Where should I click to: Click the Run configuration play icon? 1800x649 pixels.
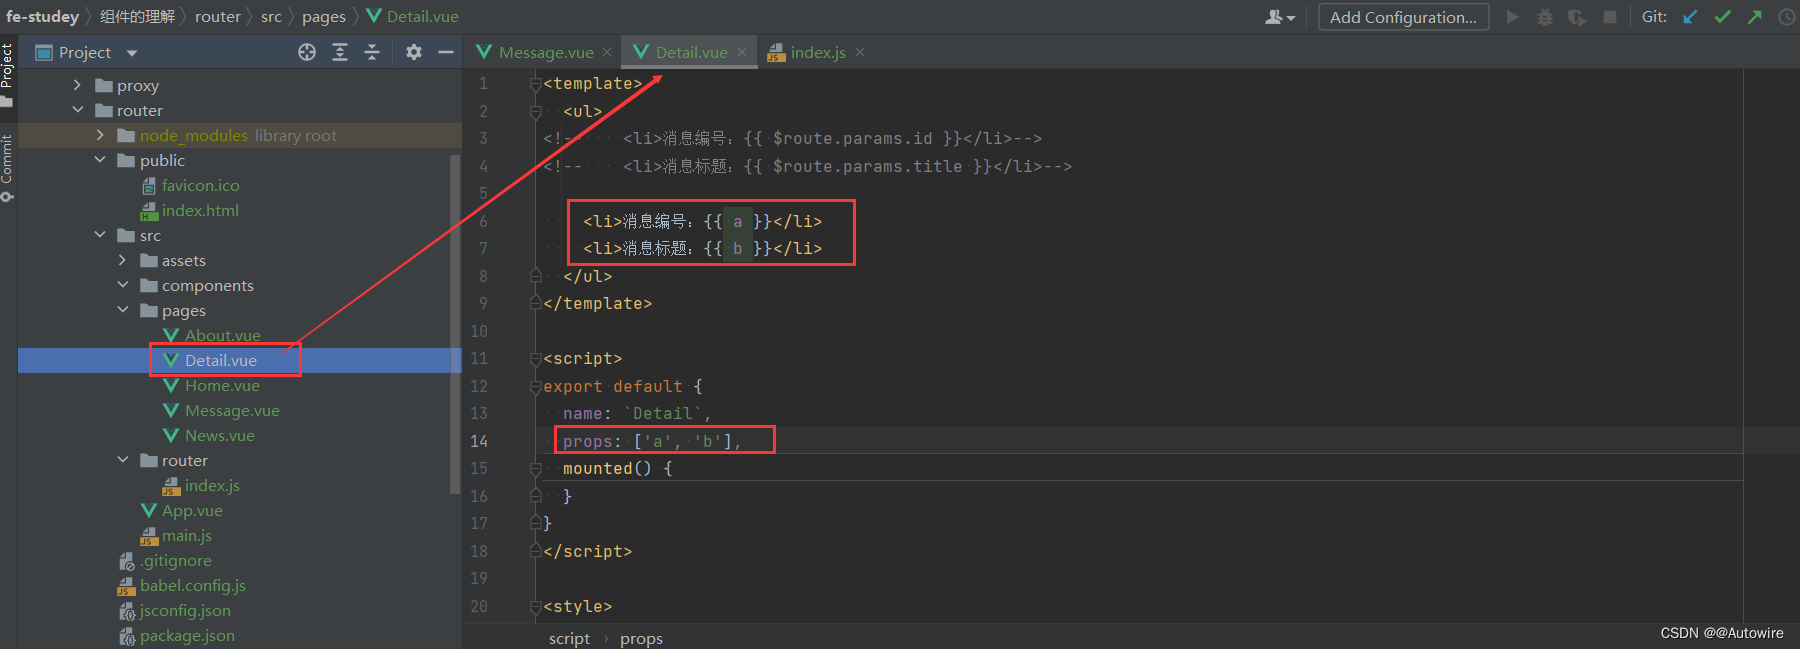click(1512, 17)
